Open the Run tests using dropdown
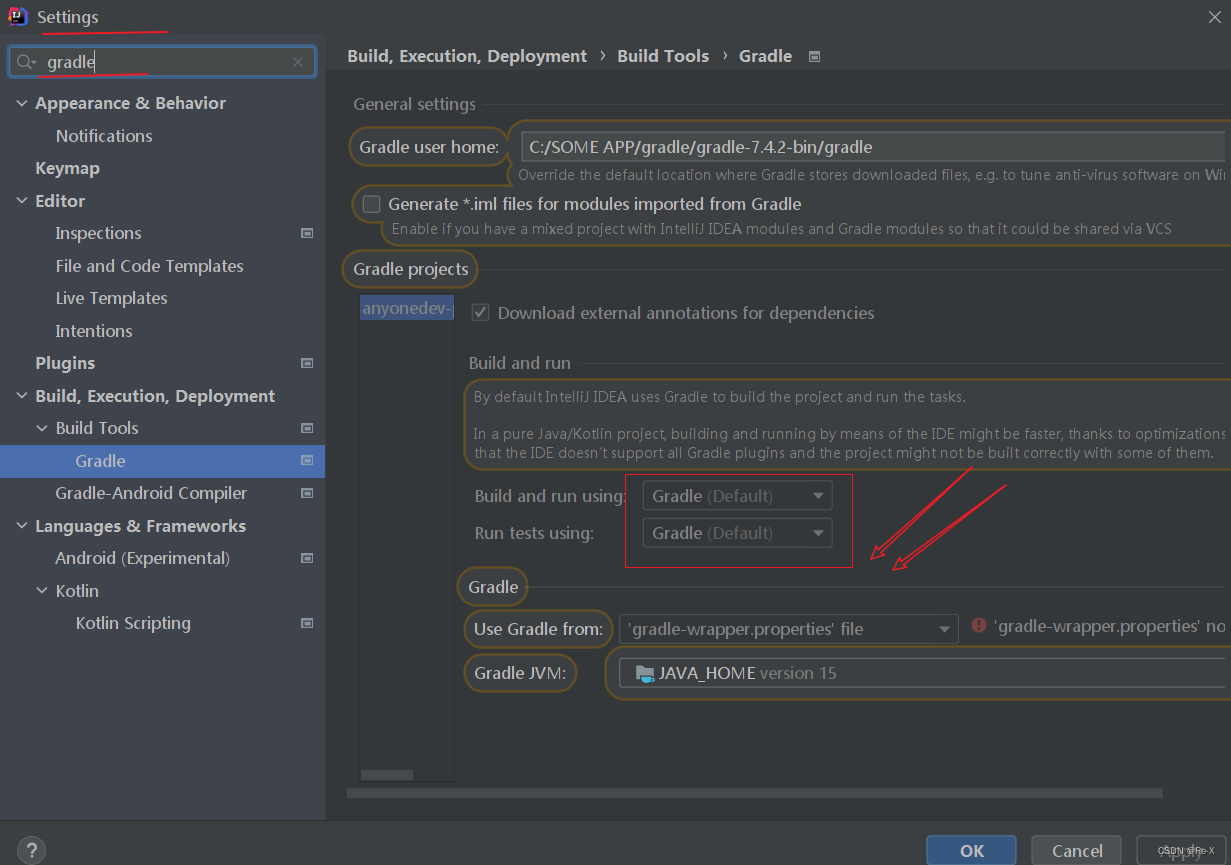The height and width of the screenshot is (865, 1231). [x=738, y=533]
